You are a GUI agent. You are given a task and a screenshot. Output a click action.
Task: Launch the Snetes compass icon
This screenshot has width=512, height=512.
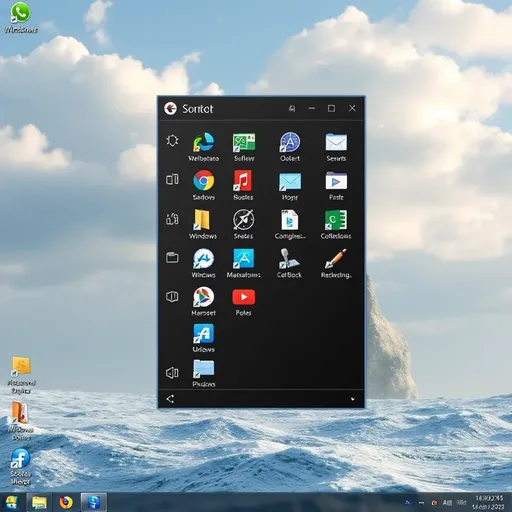pyautogui.click(x=243, y=220)
